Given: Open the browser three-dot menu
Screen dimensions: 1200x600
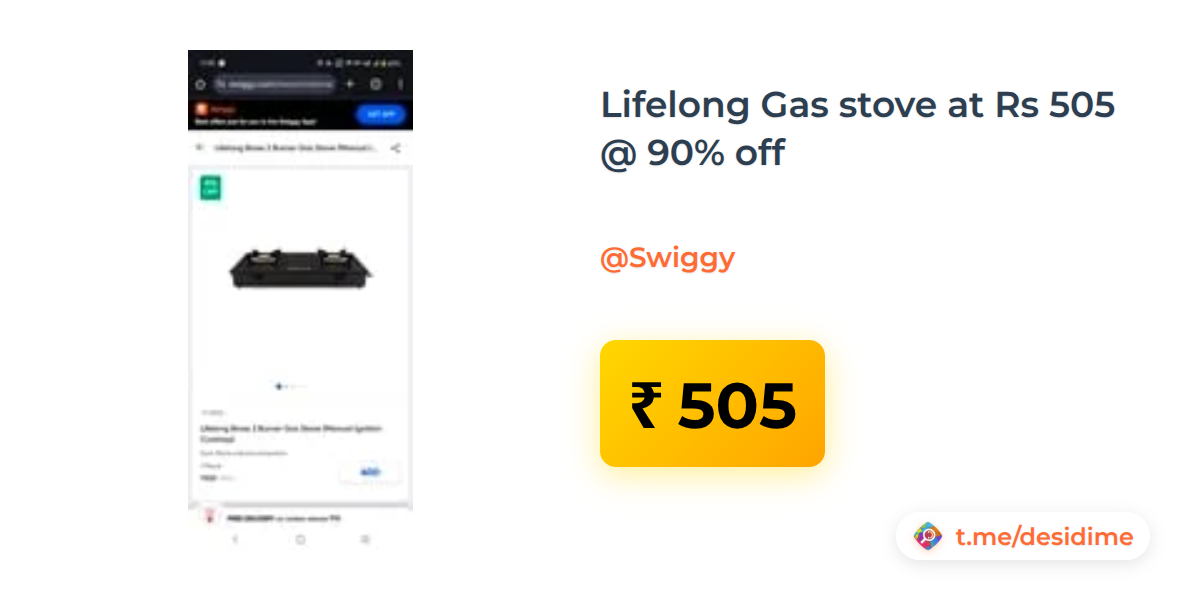Looking at the screenshot, I should point(400,85).
